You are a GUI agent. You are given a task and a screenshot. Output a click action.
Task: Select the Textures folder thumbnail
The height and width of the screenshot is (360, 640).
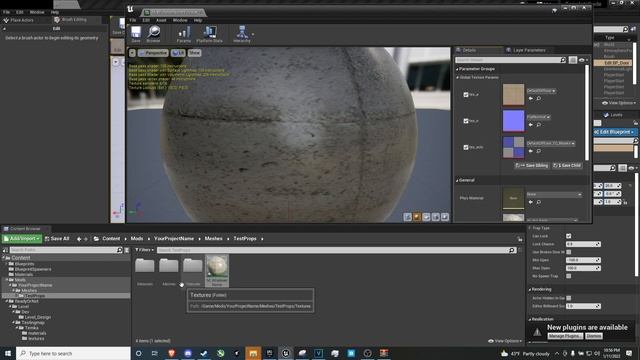point(193,266)
